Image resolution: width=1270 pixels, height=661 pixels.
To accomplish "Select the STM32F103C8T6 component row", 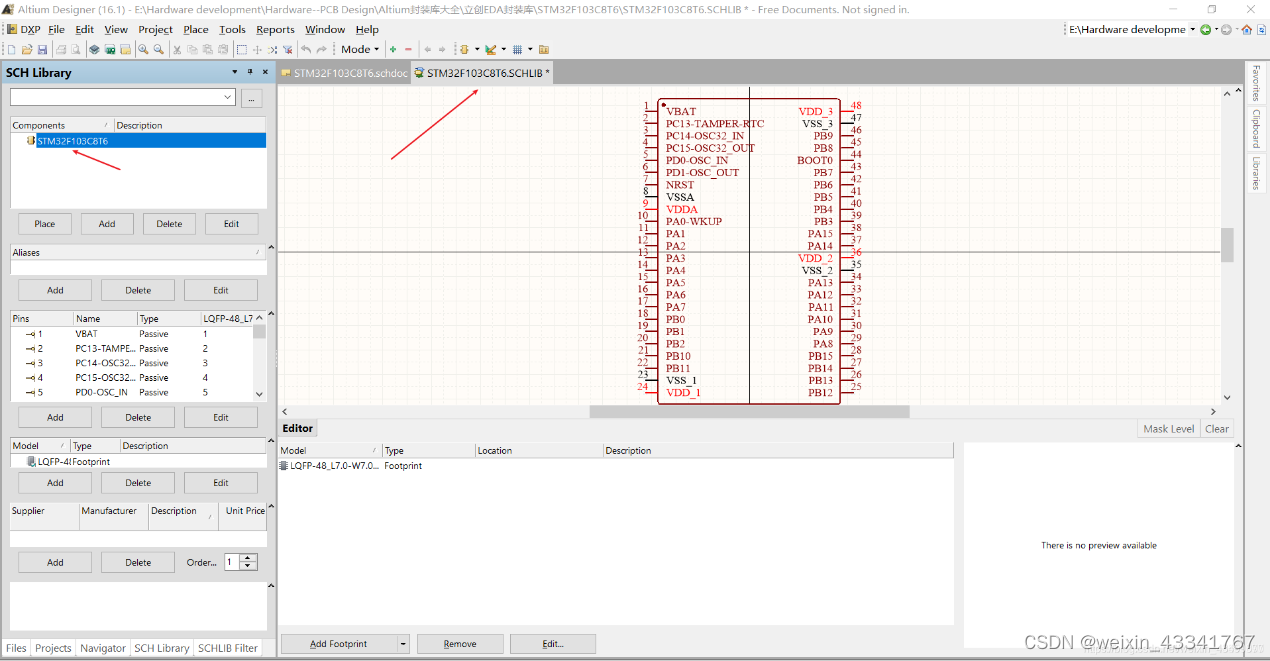I will pyautogui.click(x=139, y=141).
